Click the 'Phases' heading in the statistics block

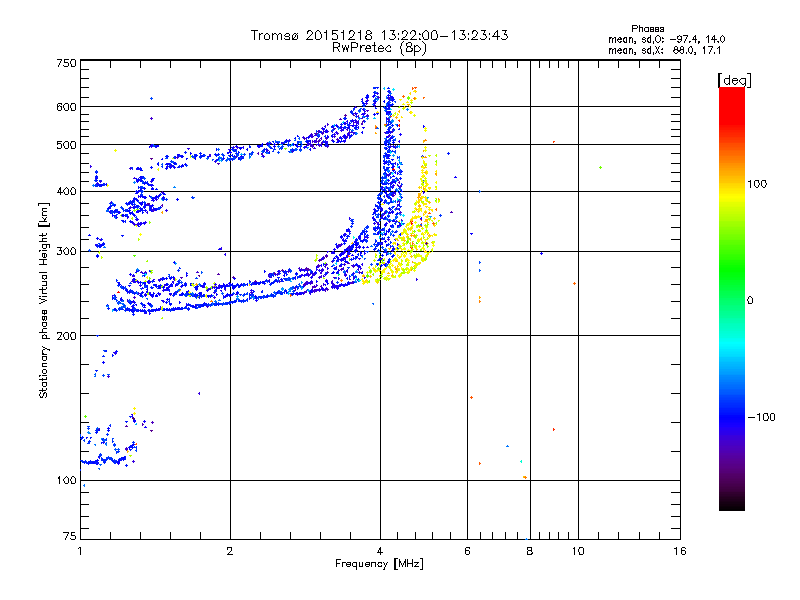point(647,29)
